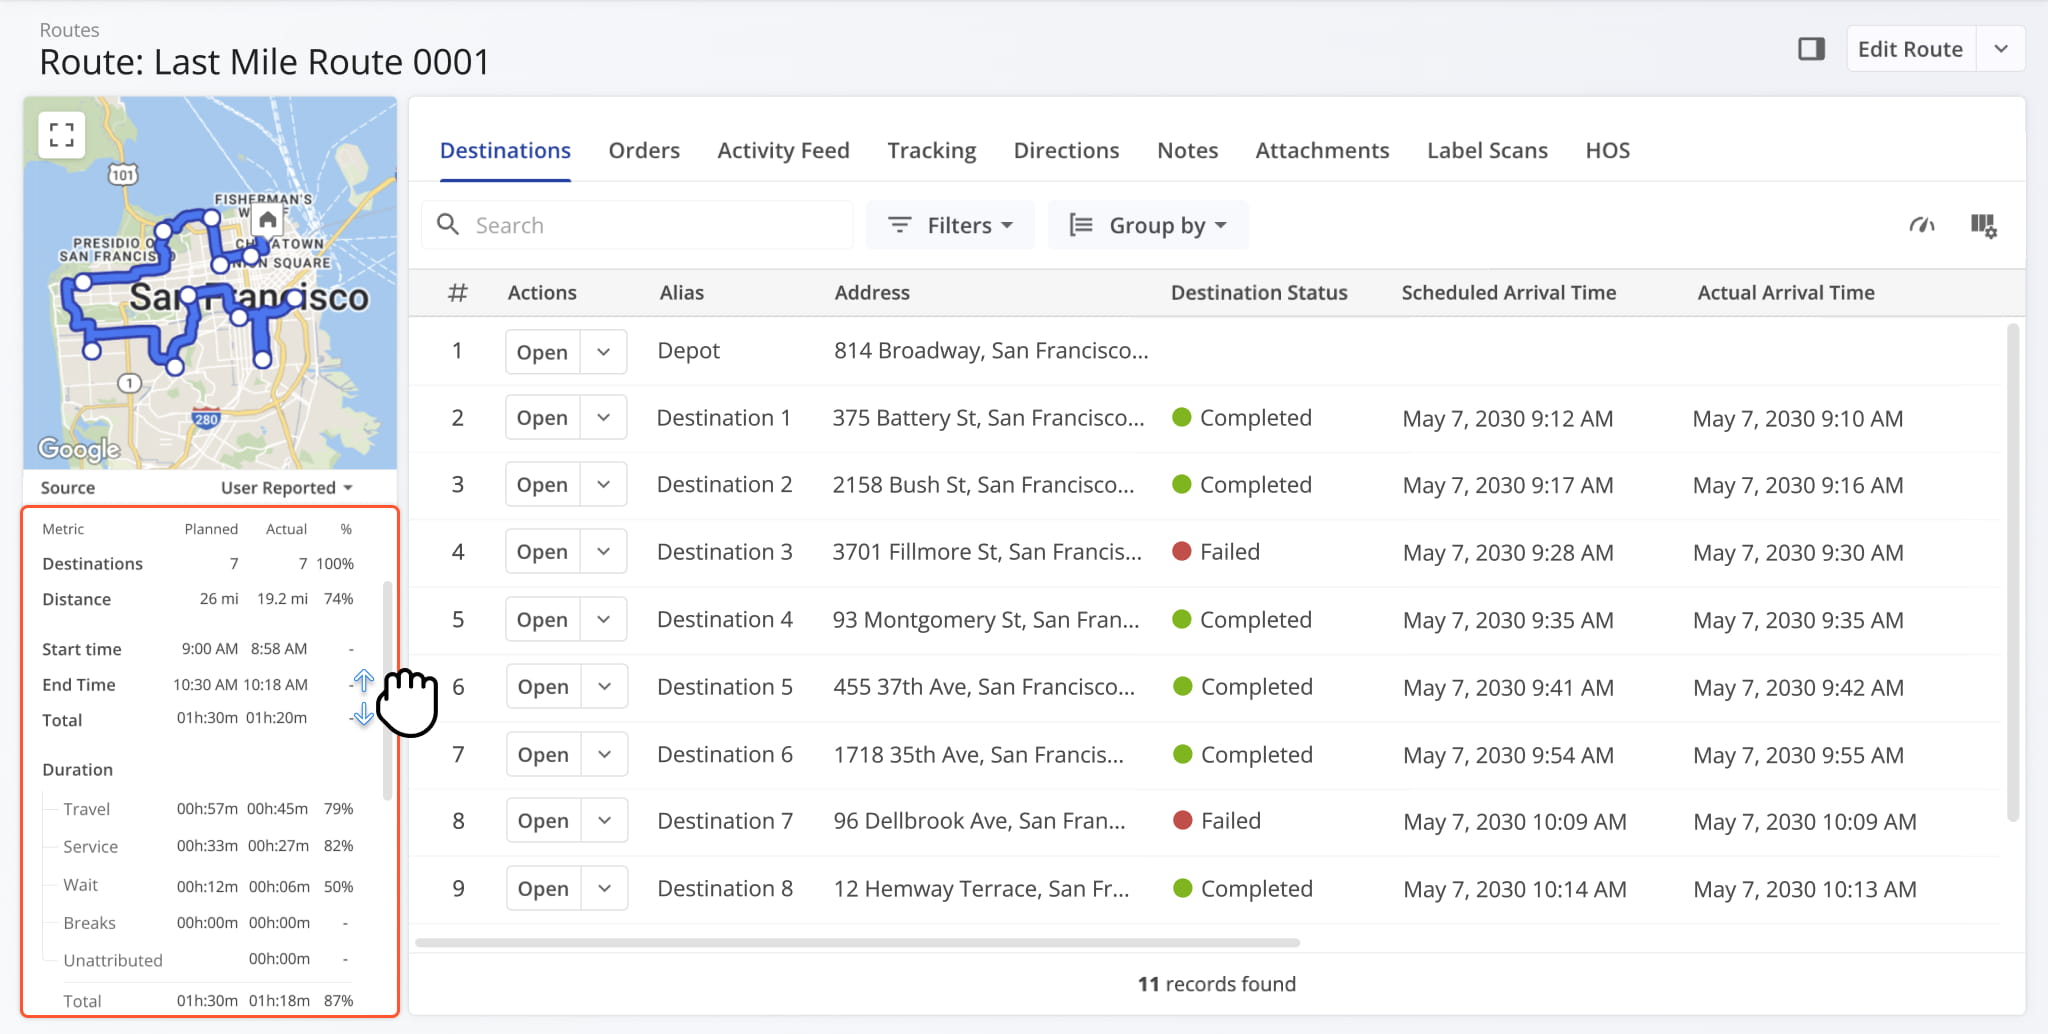Open the speedometer gauge icon
Image resolution: width=2048 pixels, height=1034 pixels.
1921,225
